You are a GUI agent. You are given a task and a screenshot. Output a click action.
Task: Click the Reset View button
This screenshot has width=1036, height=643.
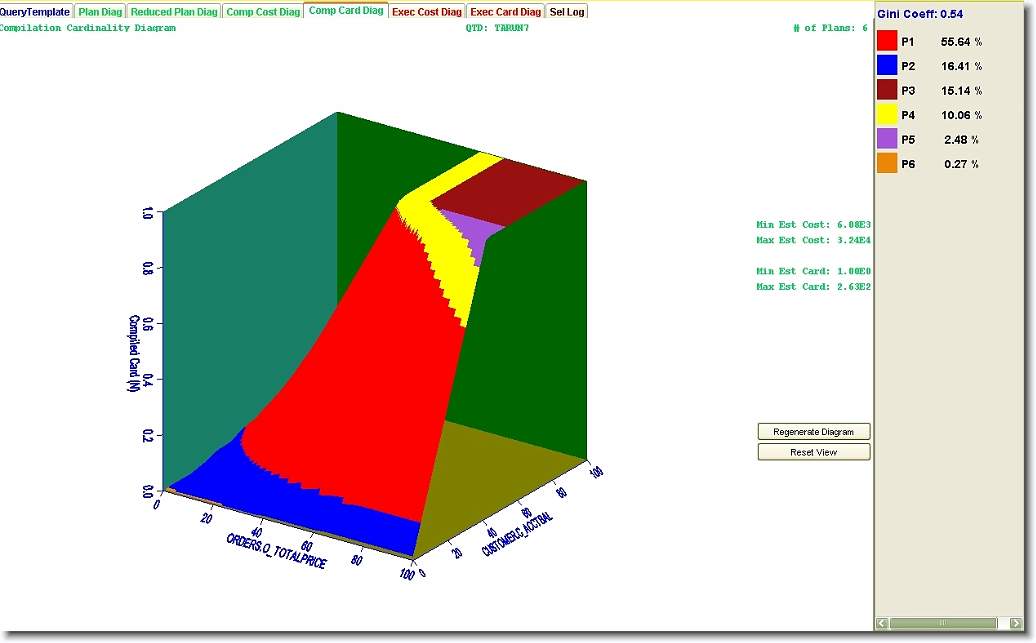[814, 452]
